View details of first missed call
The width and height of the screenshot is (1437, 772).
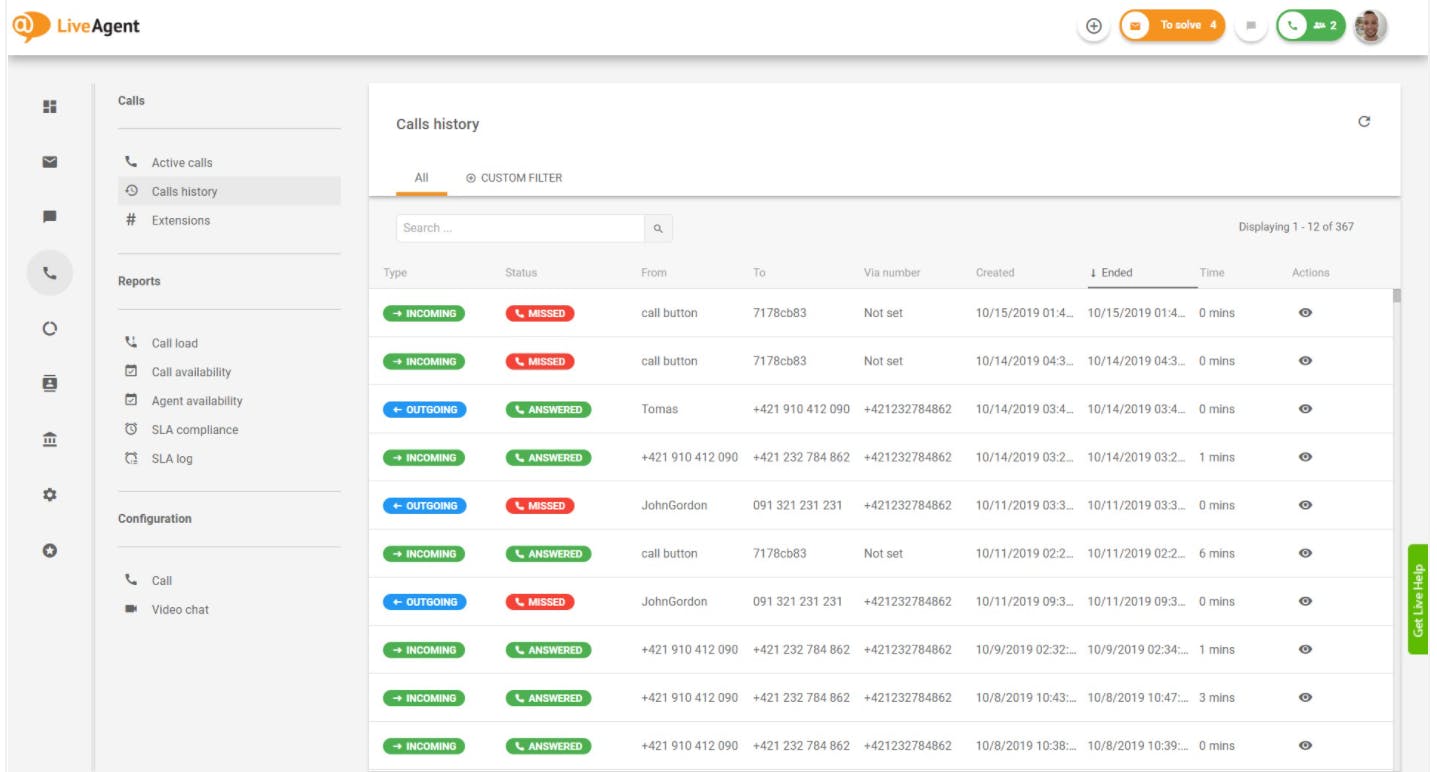[1304, 313]
